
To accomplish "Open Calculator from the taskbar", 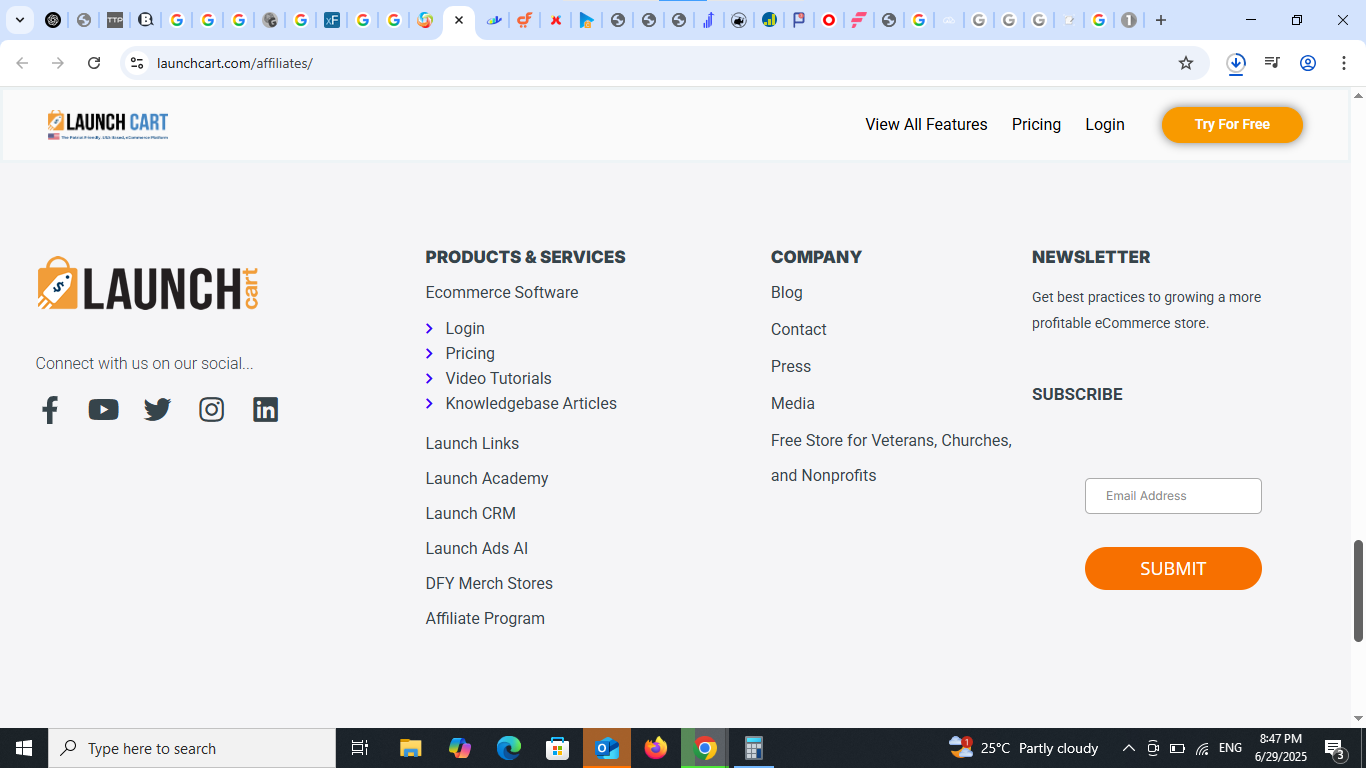I will tap(754, 748).
